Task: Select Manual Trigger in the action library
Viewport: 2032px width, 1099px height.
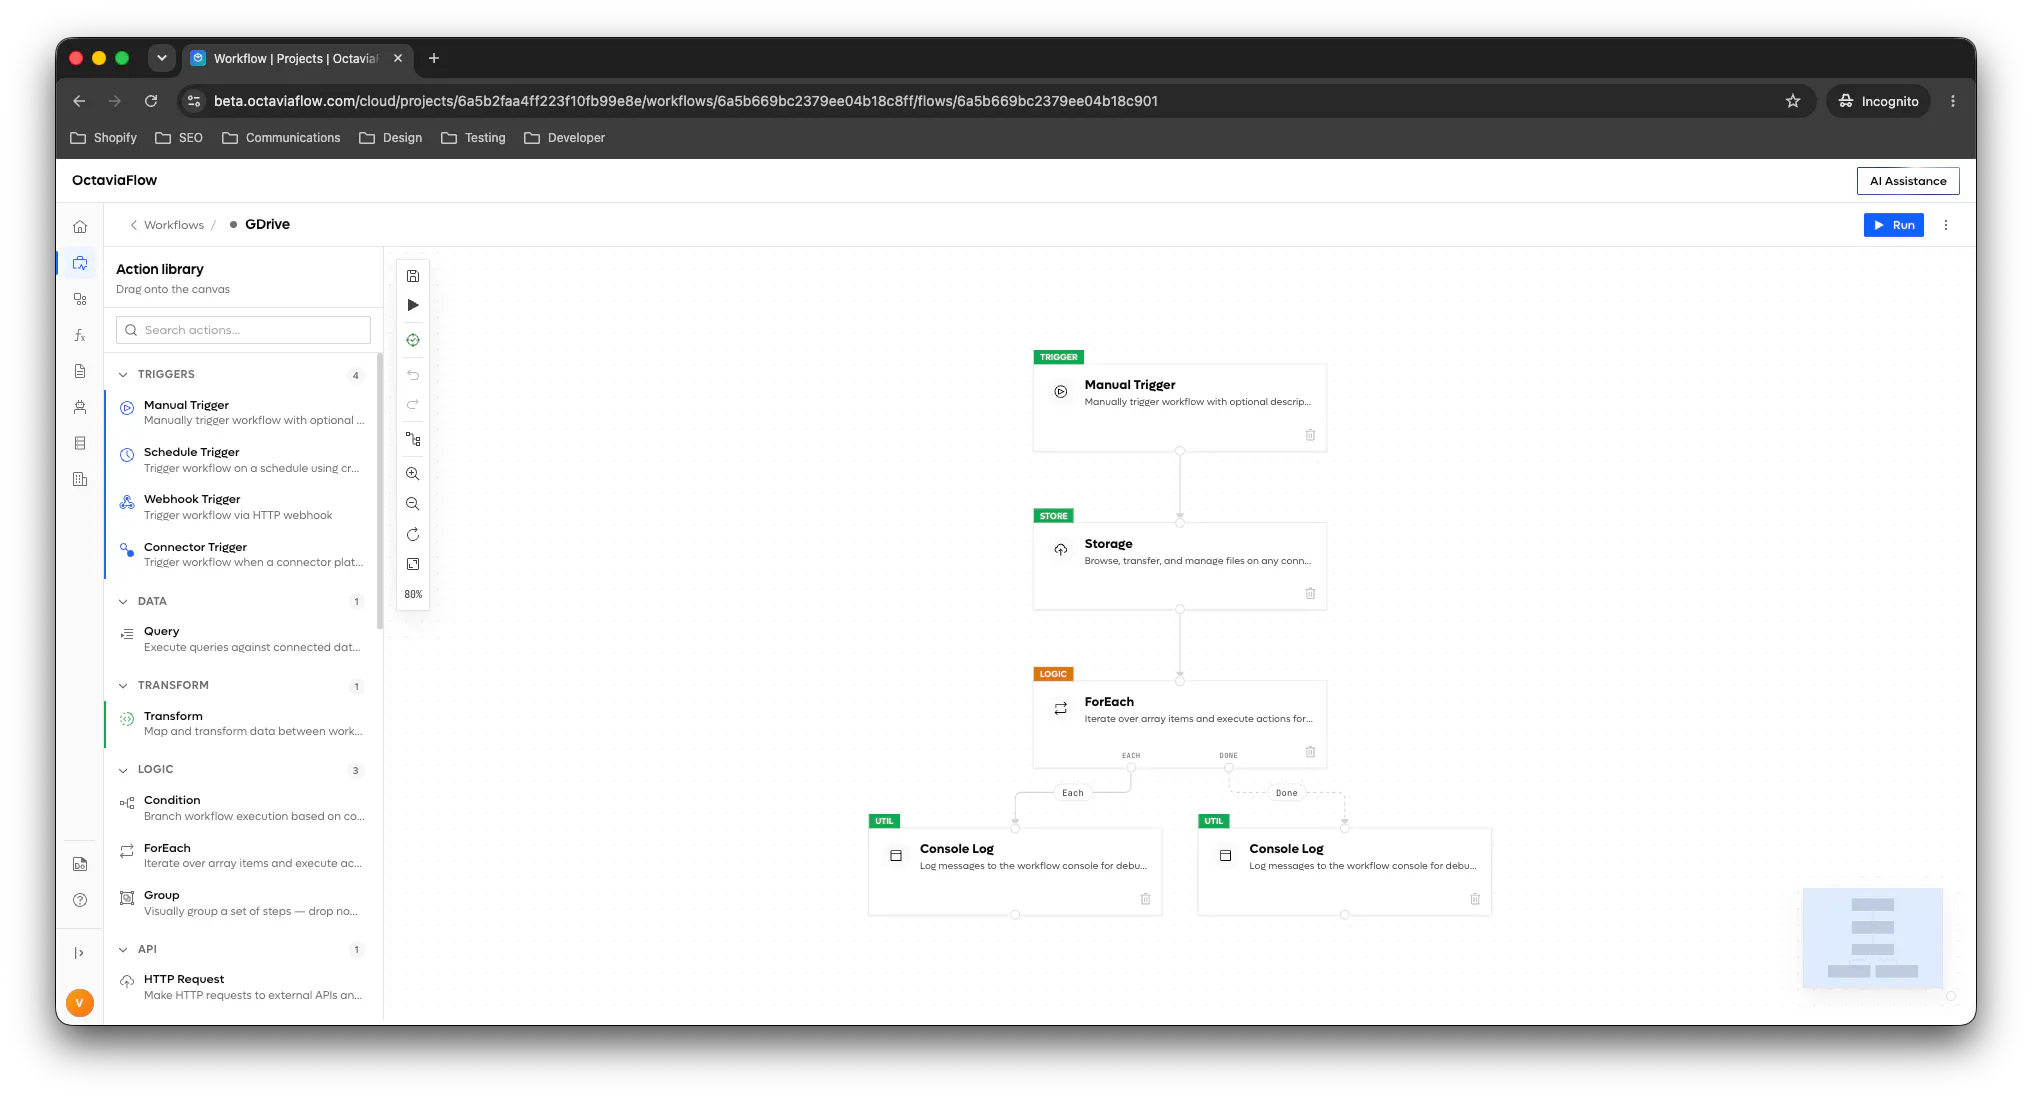Action: tap(243, 412)
